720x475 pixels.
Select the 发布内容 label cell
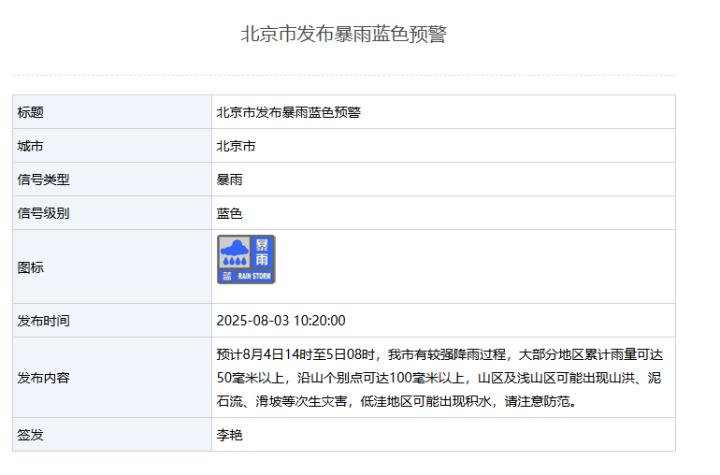(x=112, y=378)
